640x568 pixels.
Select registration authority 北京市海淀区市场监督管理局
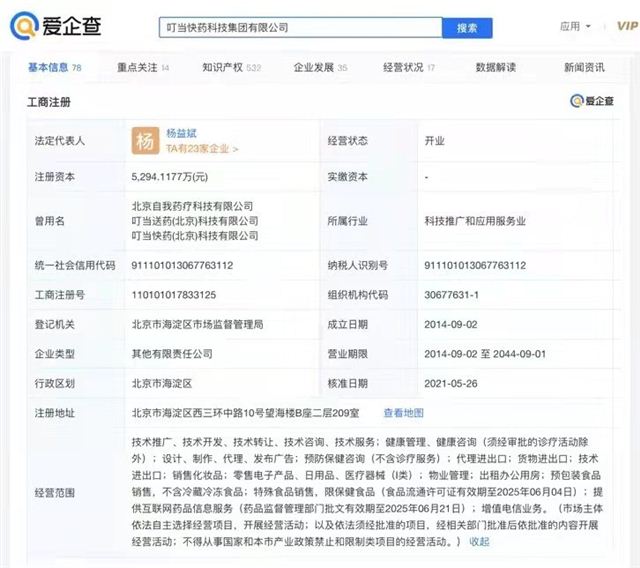(198, 324)
